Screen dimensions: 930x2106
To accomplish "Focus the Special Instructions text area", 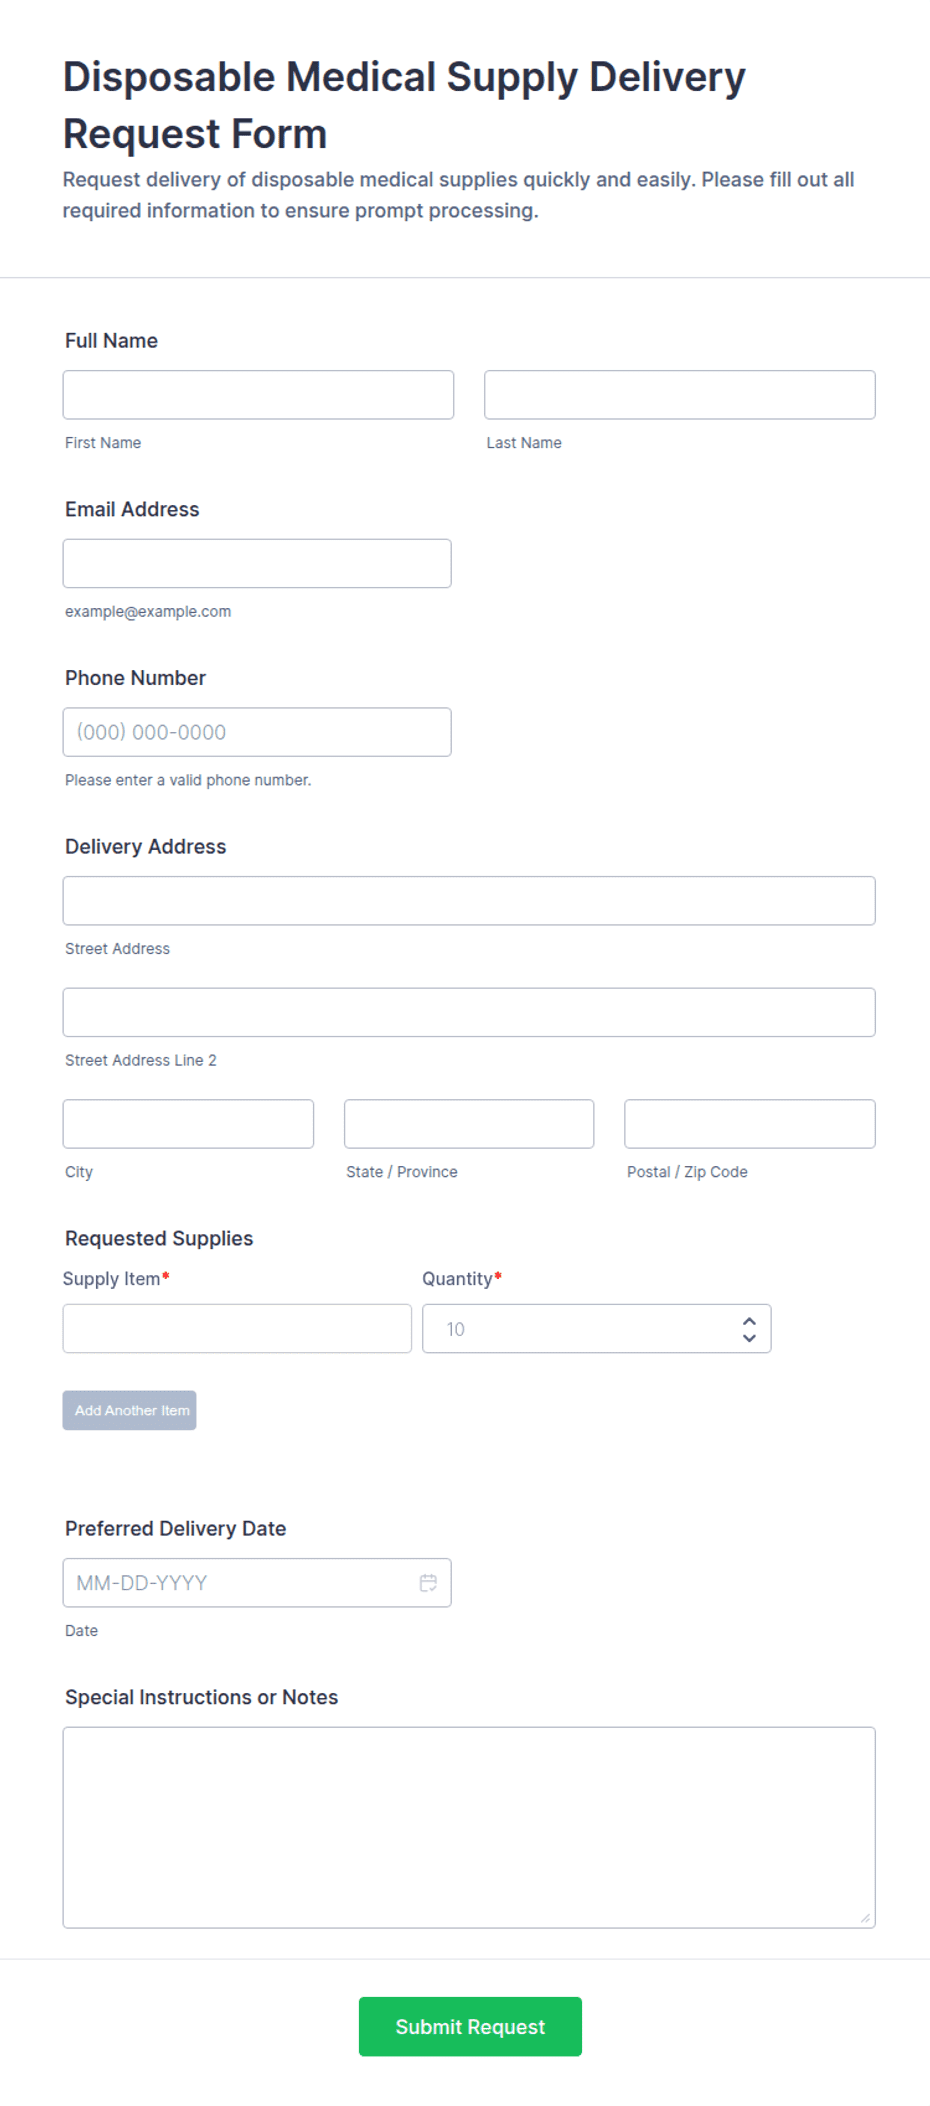I will (x=469, y=1827).
